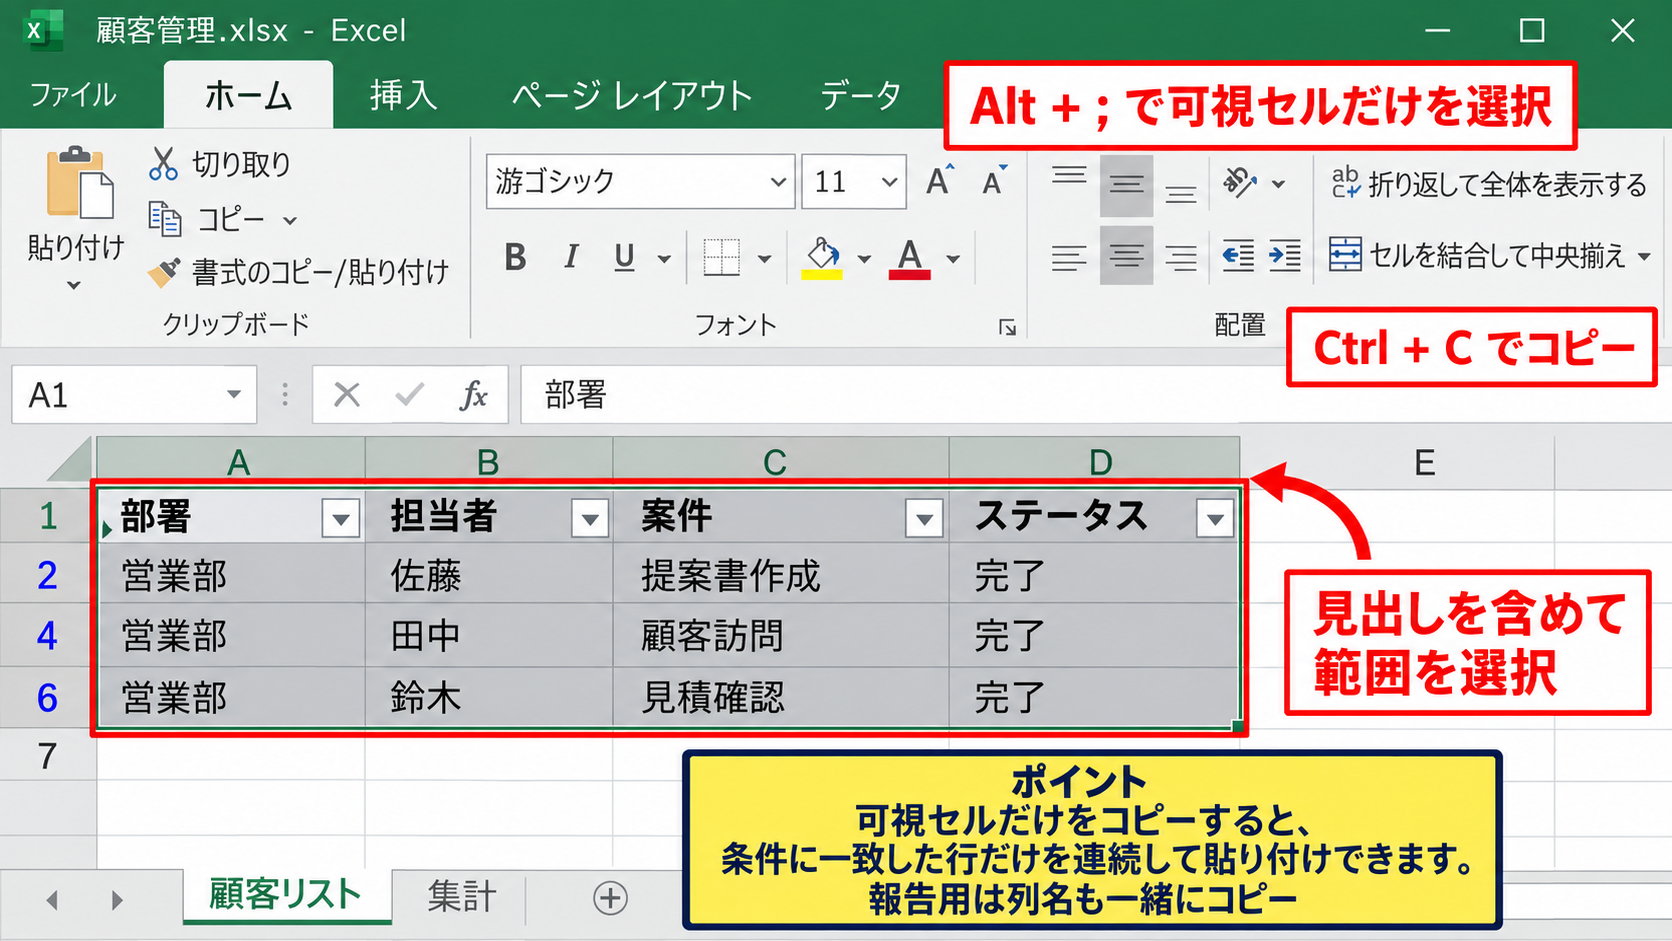Click the text orientation angle icon
Image resolution: width=1672 pixels, height=941 pixels.
click(1239, 183)
